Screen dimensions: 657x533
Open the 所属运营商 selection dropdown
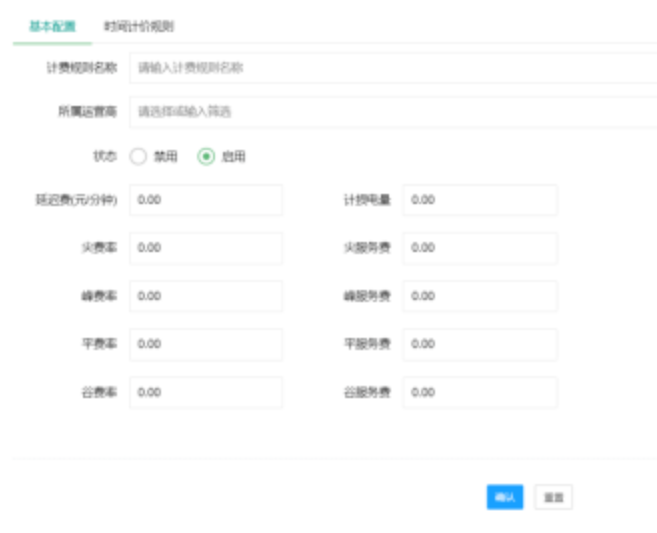[x=392, y=112]
